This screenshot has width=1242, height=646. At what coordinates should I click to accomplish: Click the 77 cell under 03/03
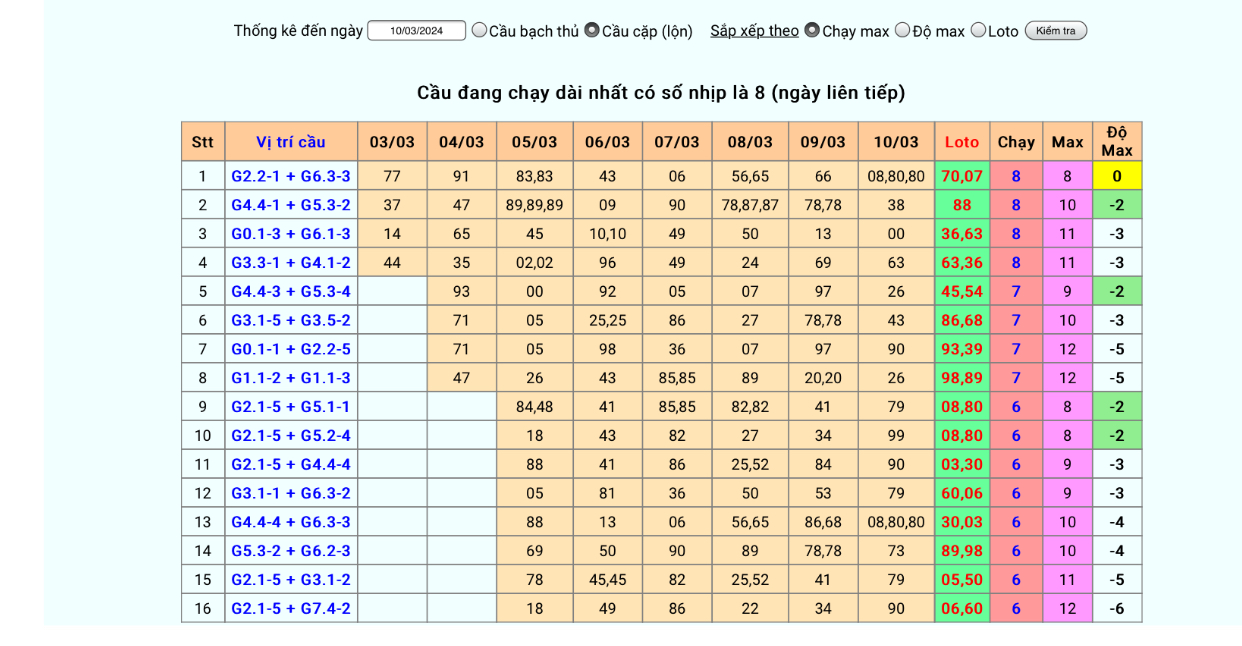(392, 176)
